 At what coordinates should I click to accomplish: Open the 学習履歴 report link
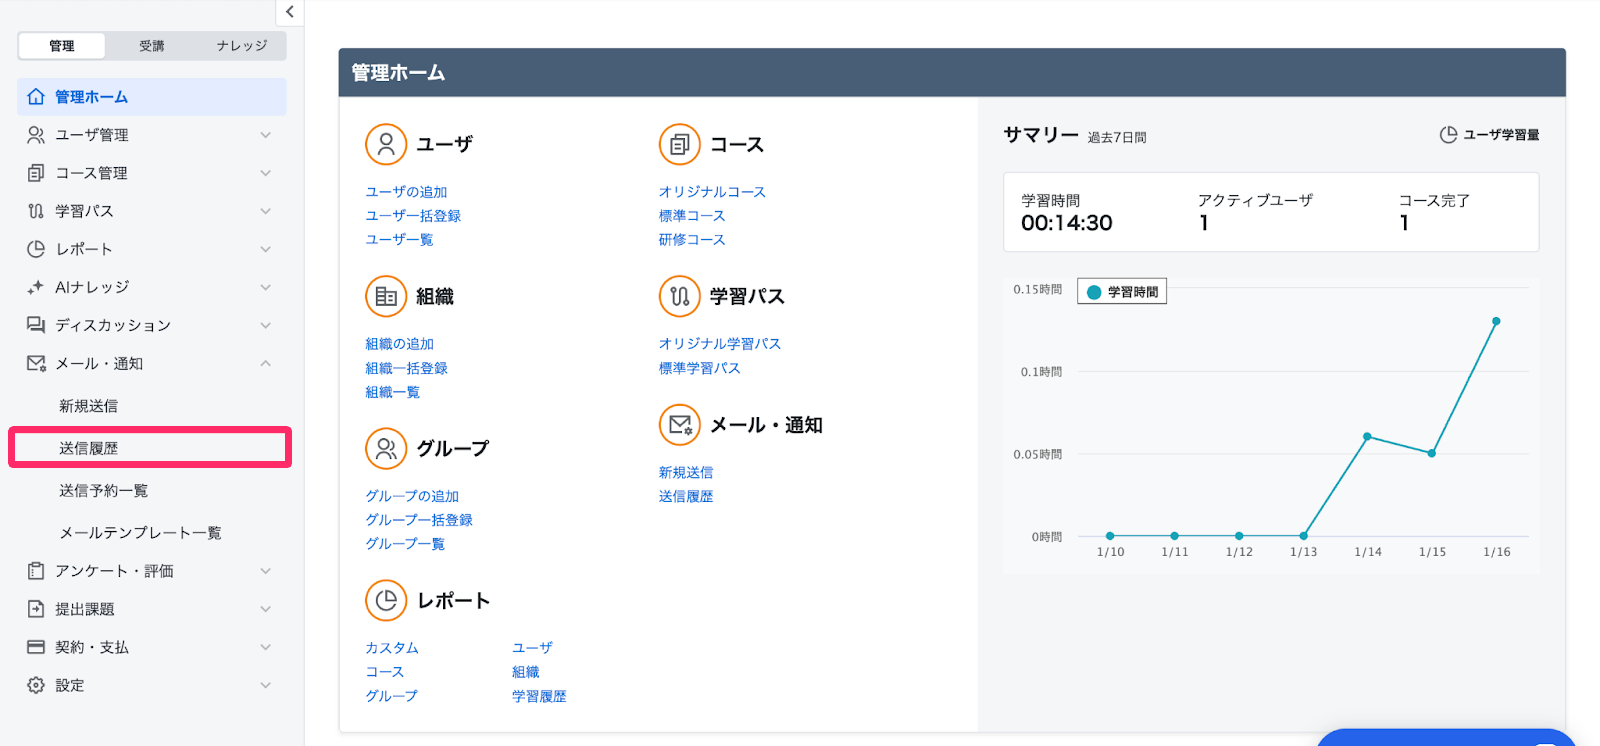pos(539,696)
